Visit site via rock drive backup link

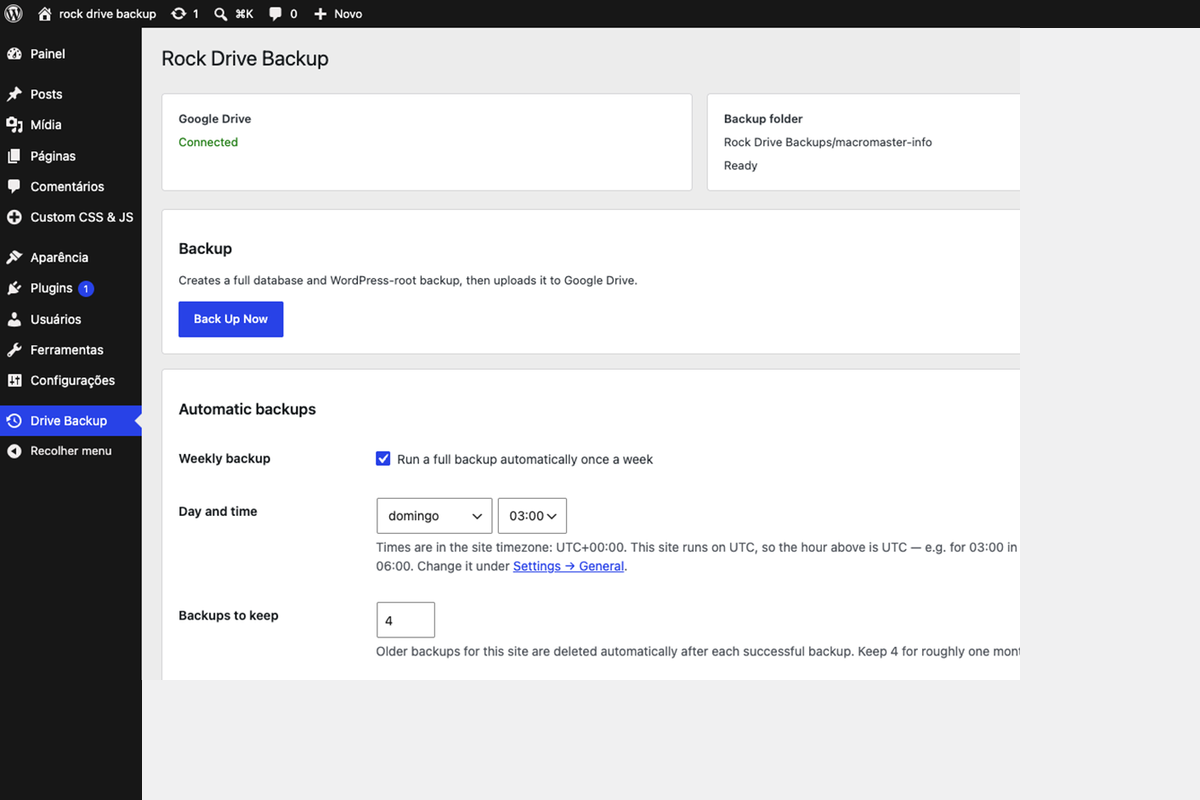(108, 14)
